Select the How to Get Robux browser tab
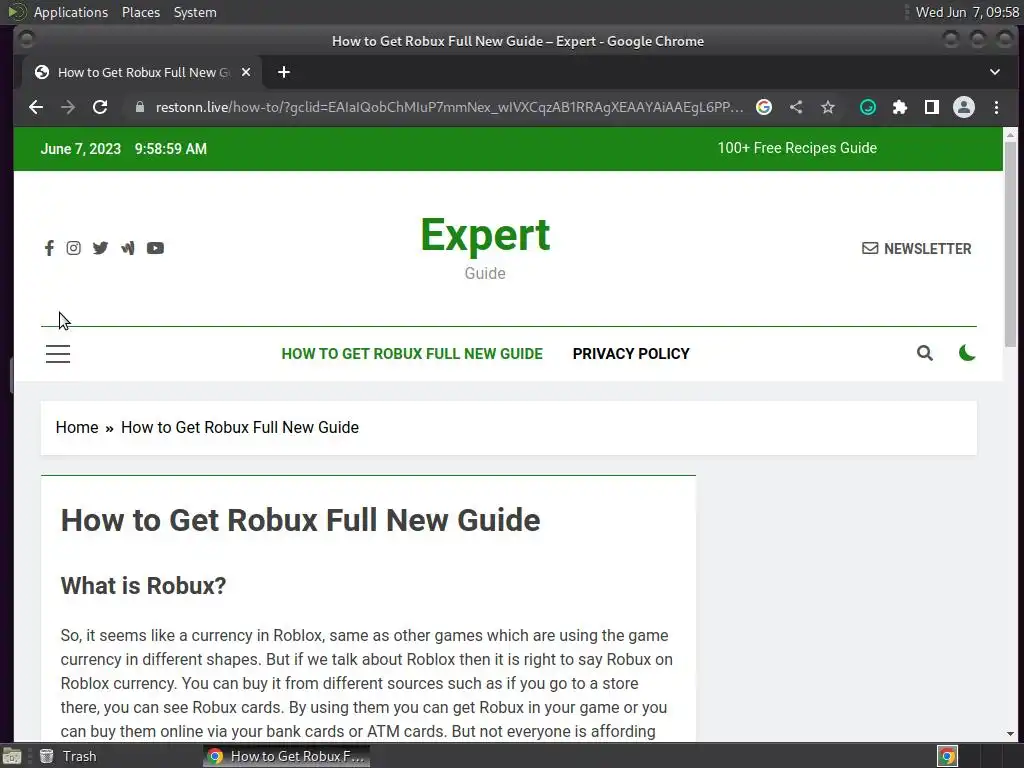 click(142, 72)
